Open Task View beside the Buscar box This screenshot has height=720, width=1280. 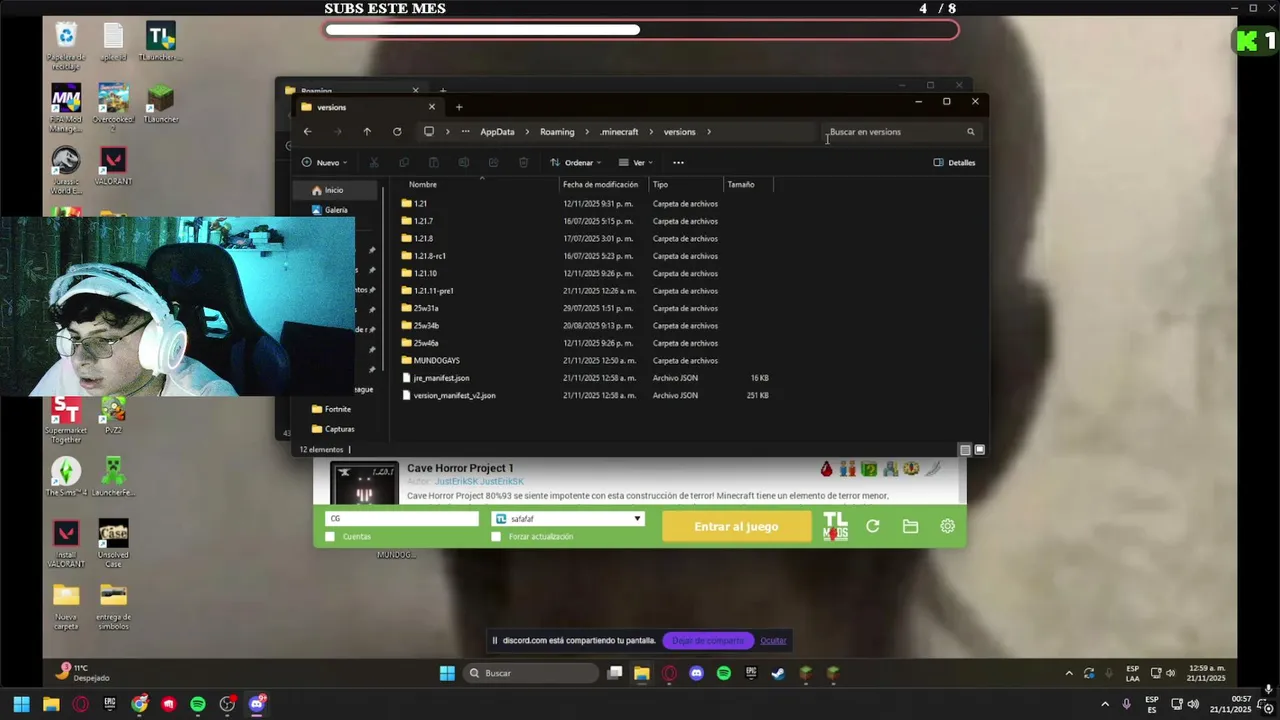(x=615, y=673)
